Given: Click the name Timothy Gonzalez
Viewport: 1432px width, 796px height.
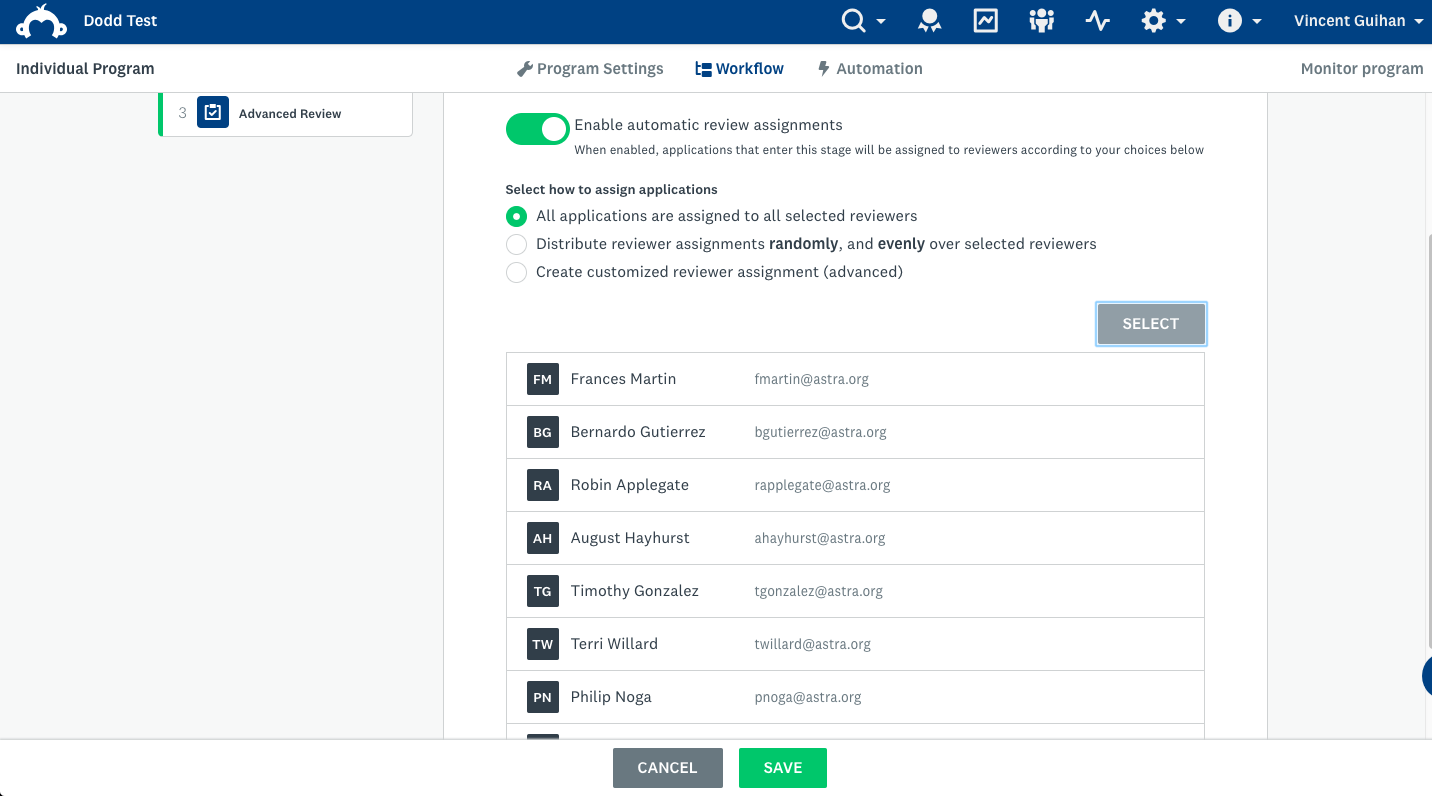Looking at the screenshot, I should (634, 591).
